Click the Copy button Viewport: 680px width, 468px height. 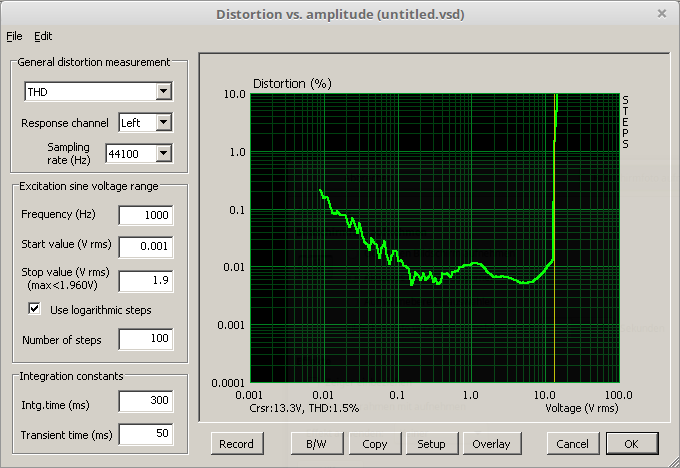tap(375, 443)
